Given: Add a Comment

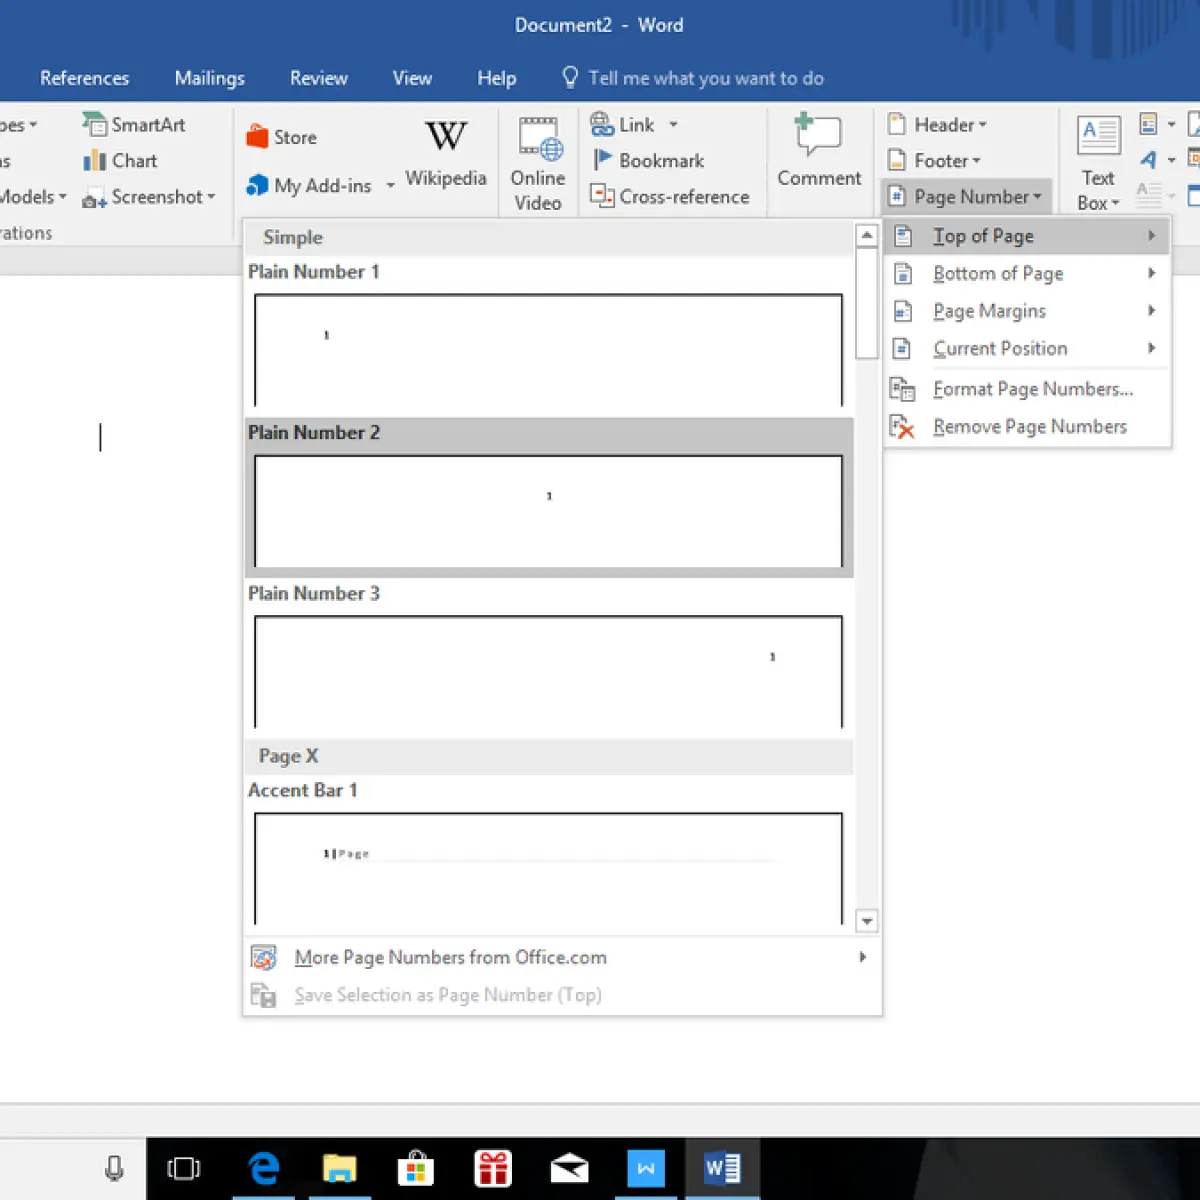Looking at the screenshot, I should pyautogui.click(x=819, y=151).
